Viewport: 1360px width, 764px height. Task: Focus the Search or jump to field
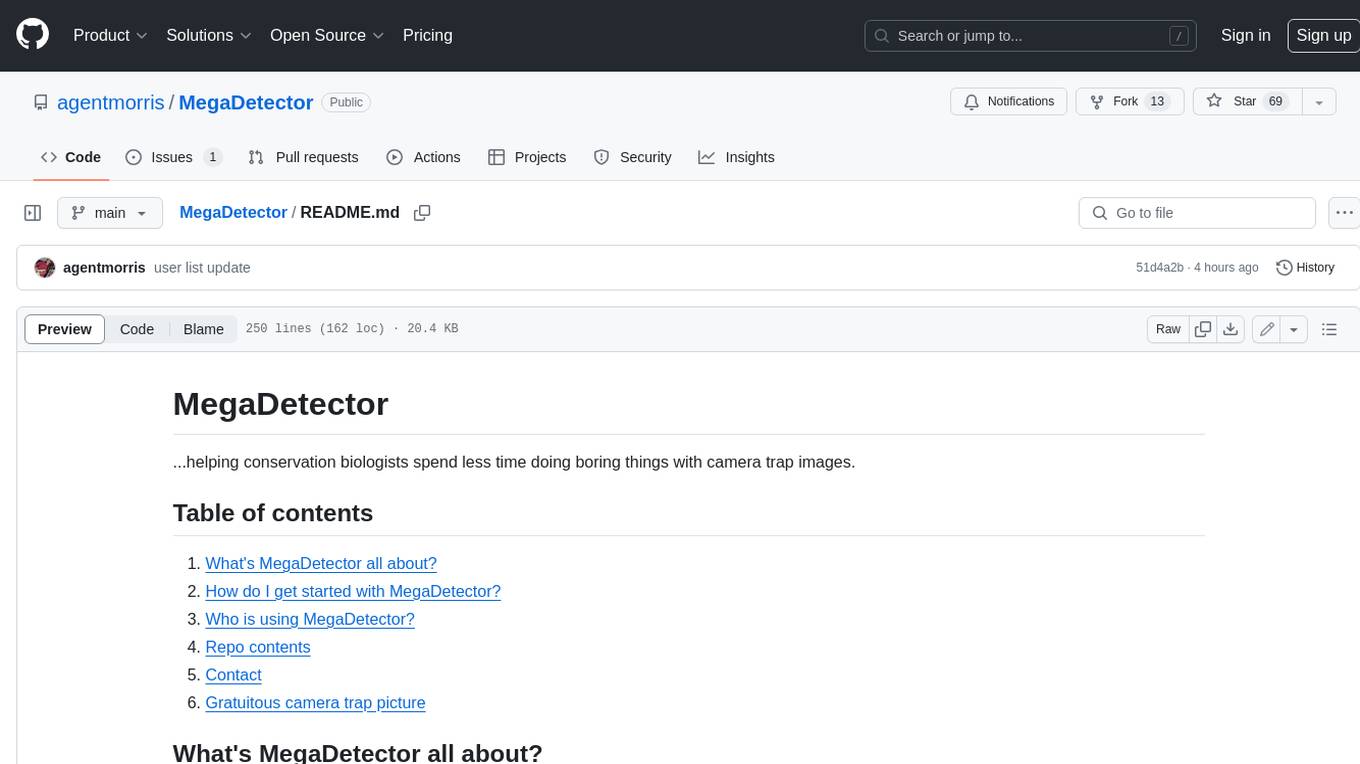click(1030, 36)
